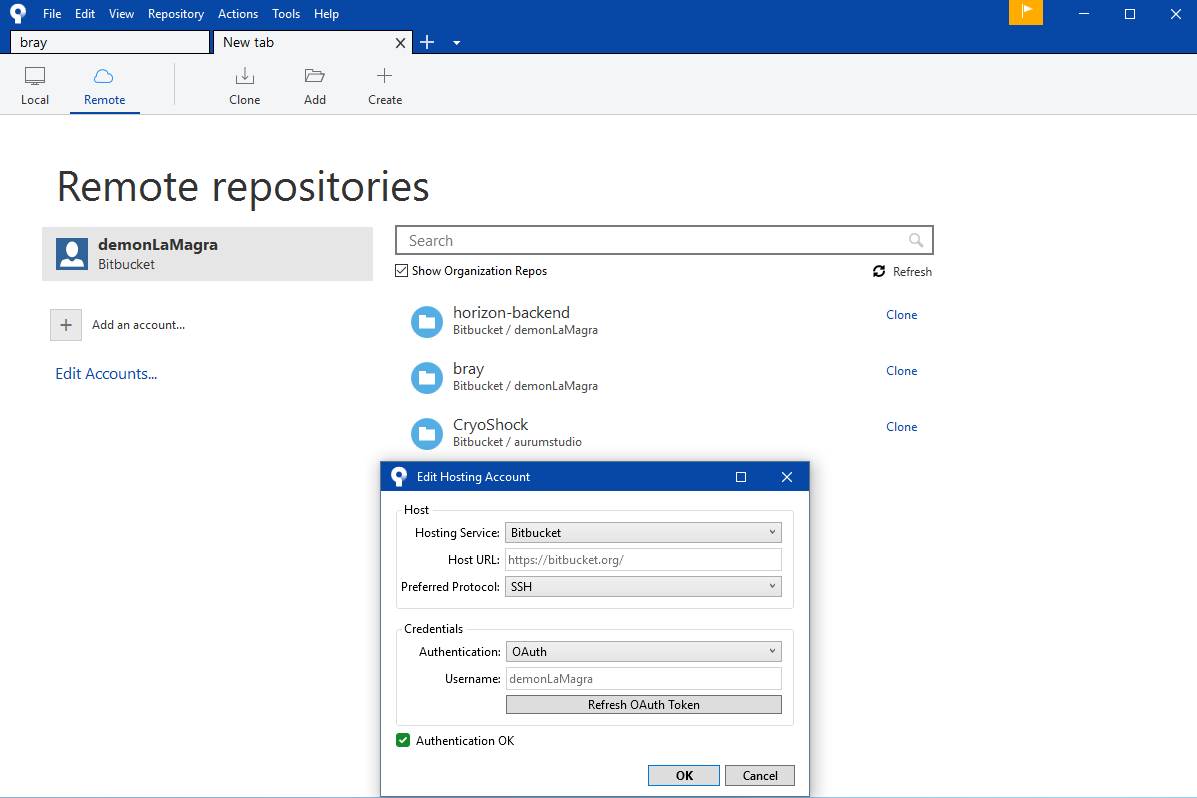Close the New tab
Screen dimensions: 1197x798
[400, 43]
